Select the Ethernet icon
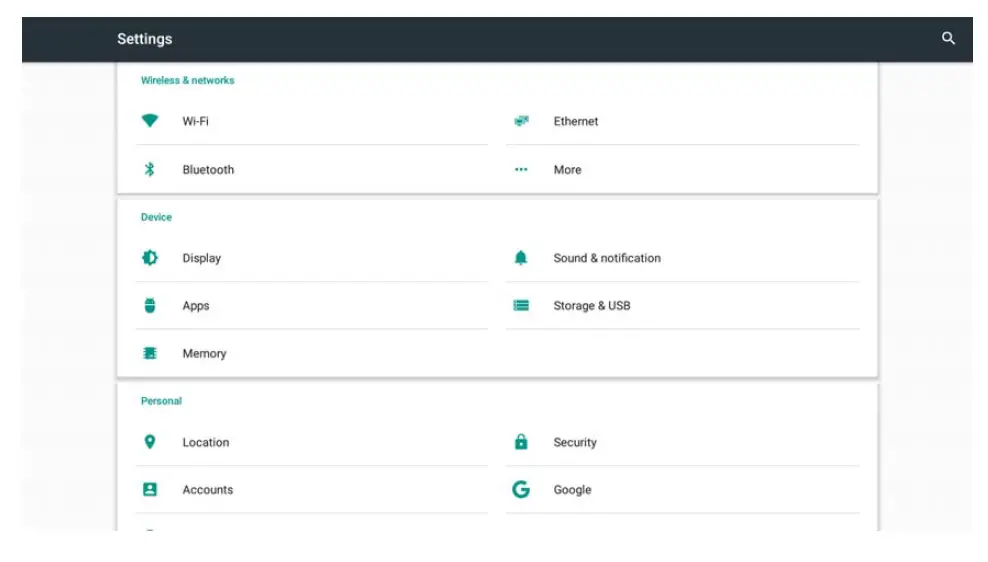Screen dimensions: 988x562 521,121
